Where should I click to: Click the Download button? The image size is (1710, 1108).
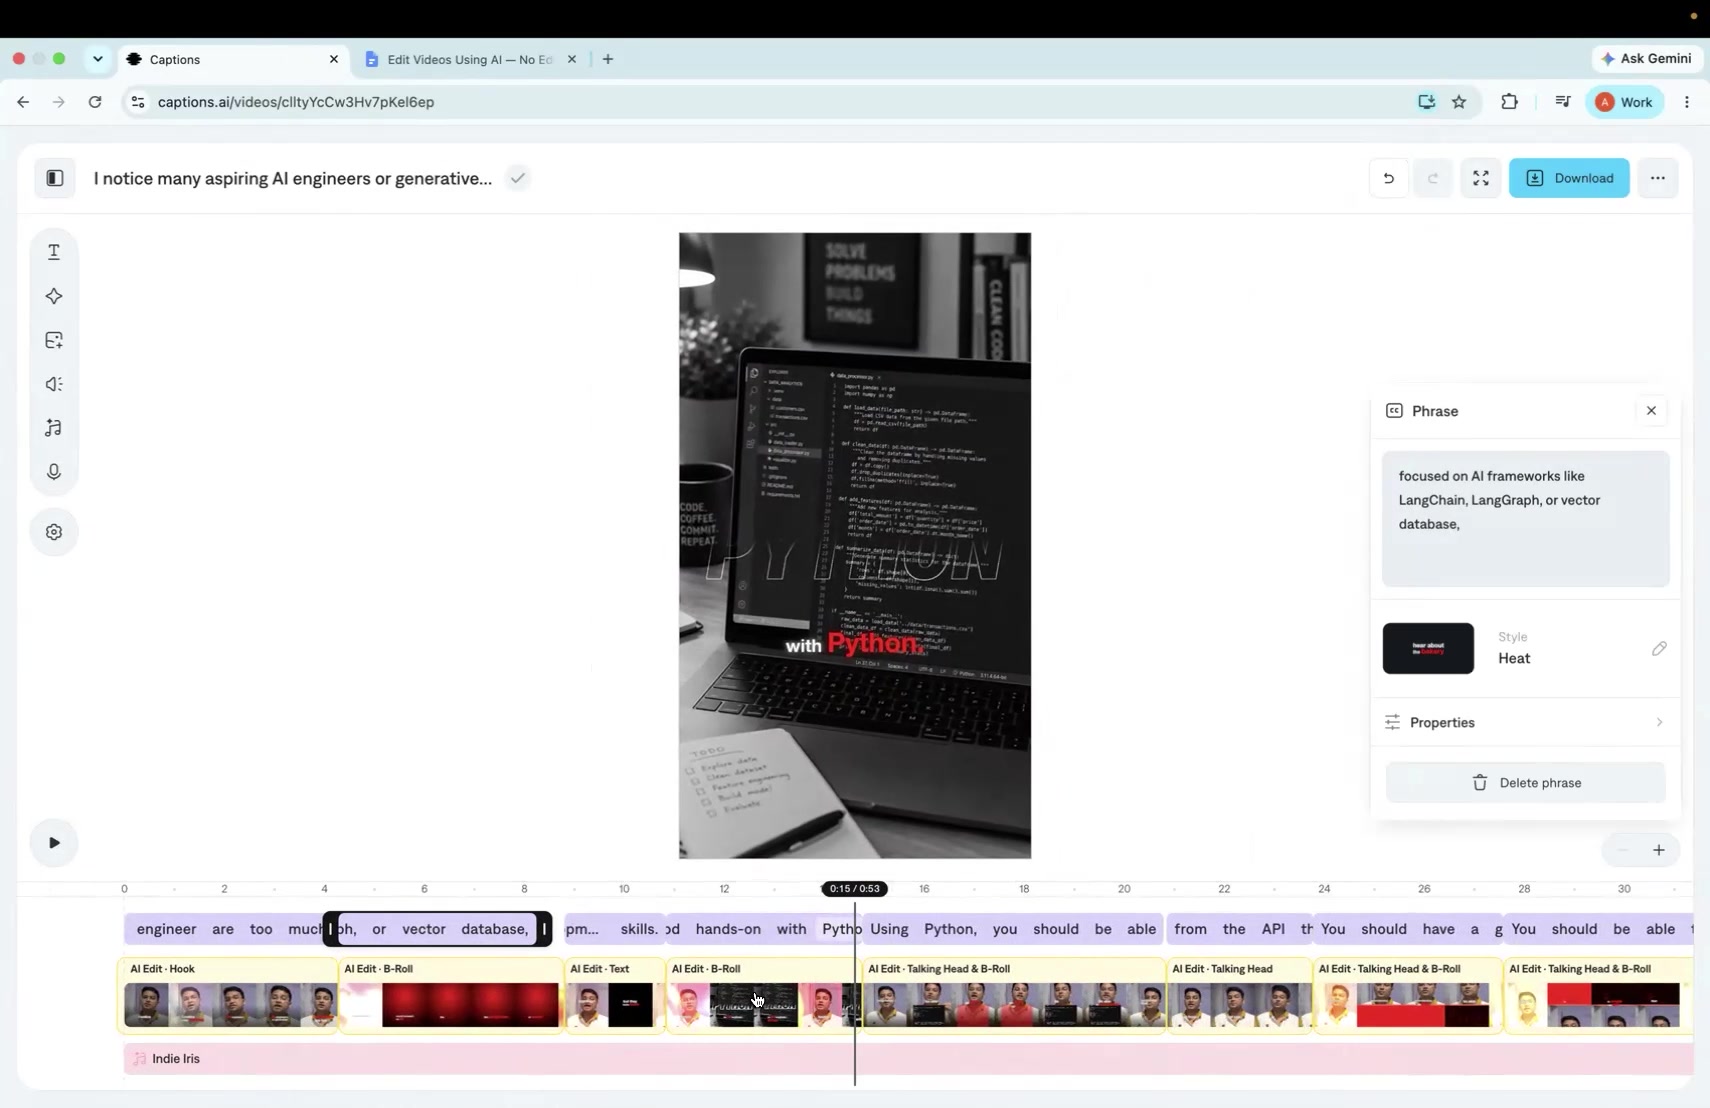click(x=1569, y=178)
